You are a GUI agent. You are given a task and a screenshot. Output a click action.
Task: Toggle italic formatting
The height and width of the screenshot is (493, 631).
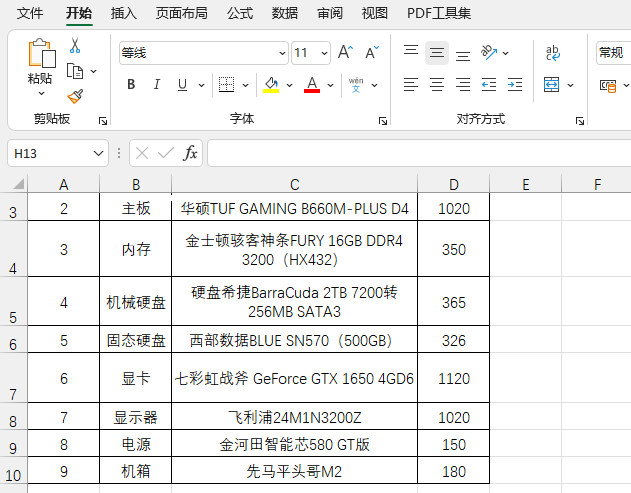click(x=157, y=85)
